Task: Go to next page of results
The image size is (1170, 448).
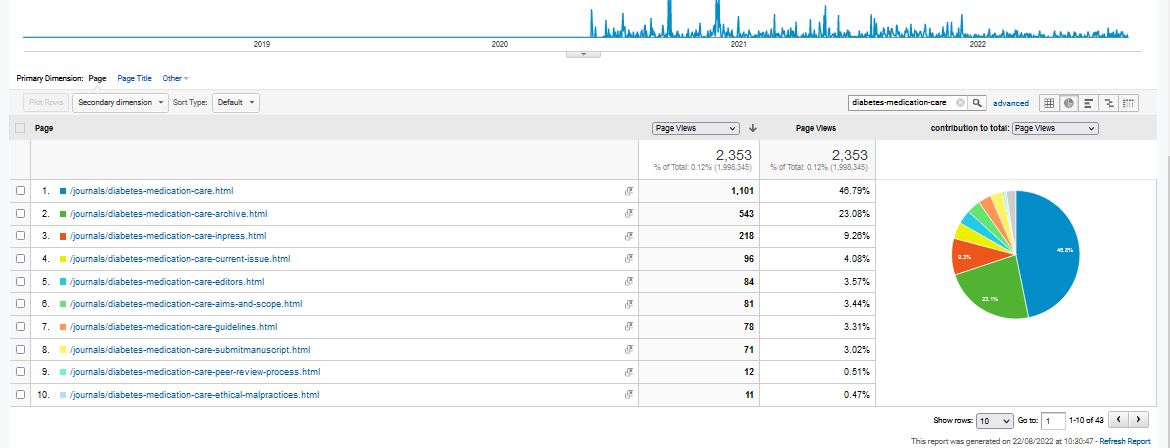Action: tap(1139, 420)
